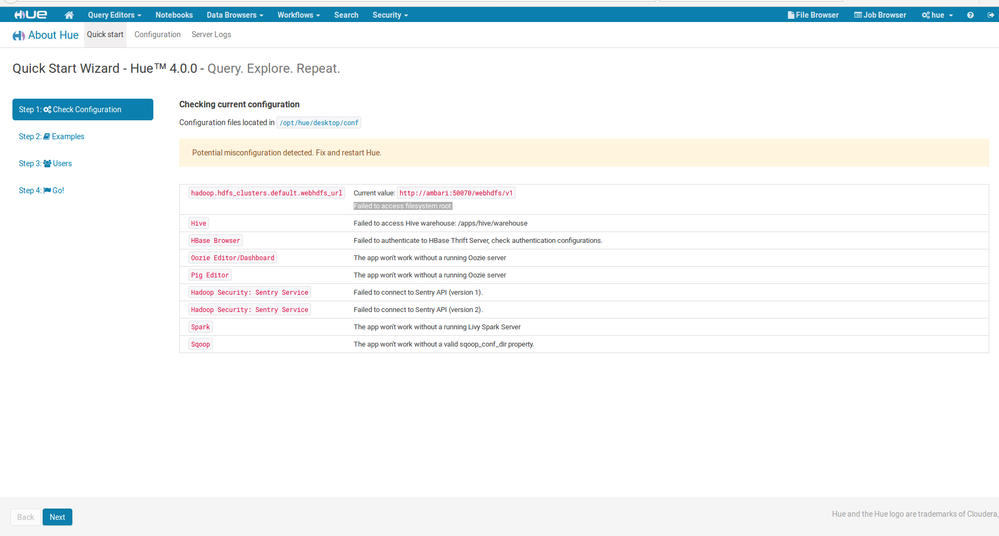Screen dimensions: 999x536
Task: Click the sqoop_conf_dir property message
Action: 444,344
